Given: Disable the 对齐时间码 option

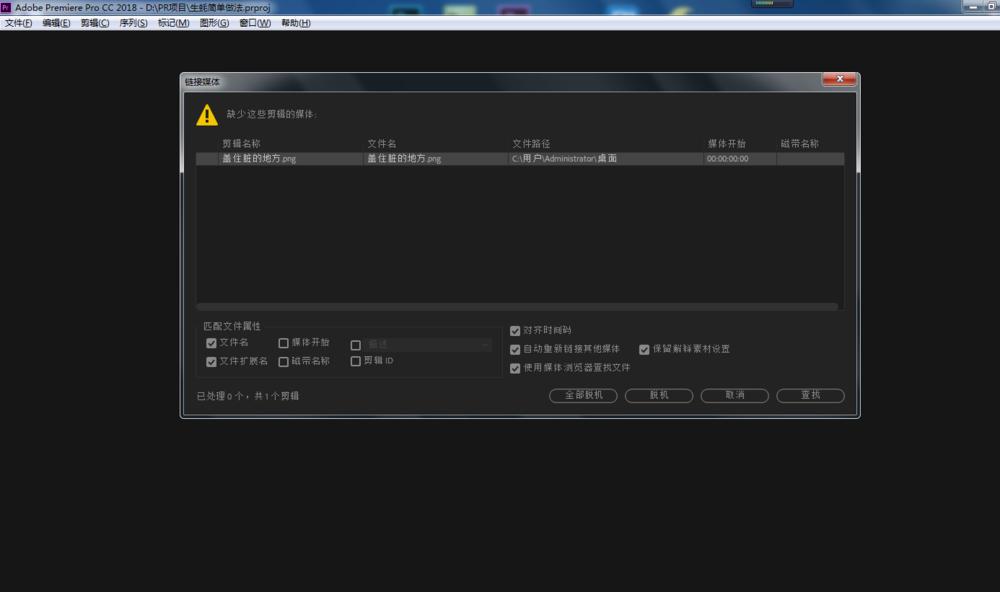Looking at the screenshot, I should [515, 330].
